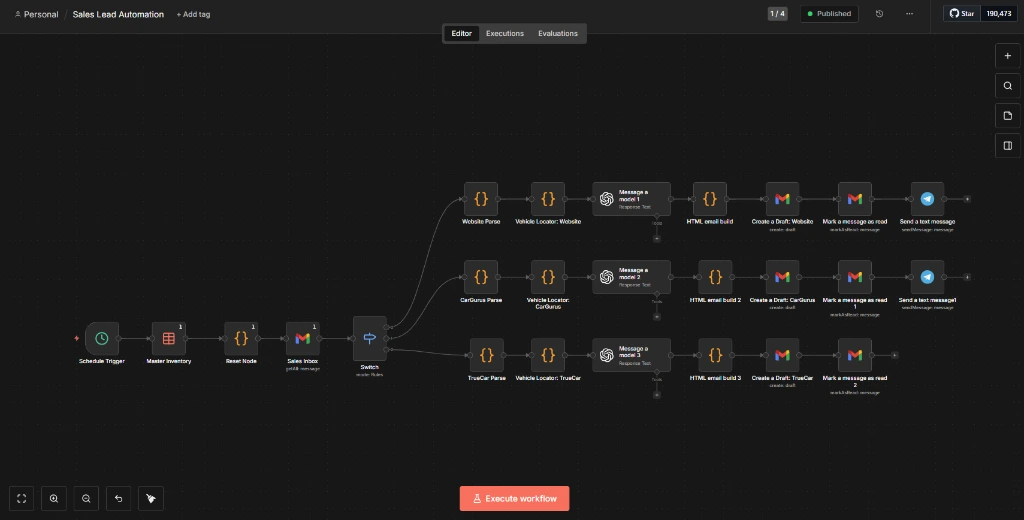Image resolution: width=1024 pixels, height=520 pixels.
Task: Click the trigger lightning bolt indicator
Action: click(x=76, y=338)
